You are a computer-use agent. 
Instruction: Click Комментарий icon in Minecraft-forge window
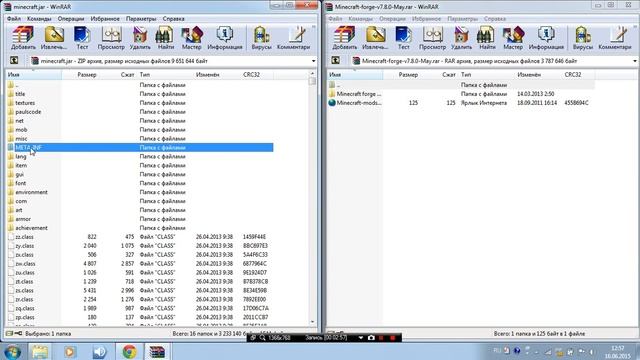coord(615,38)
